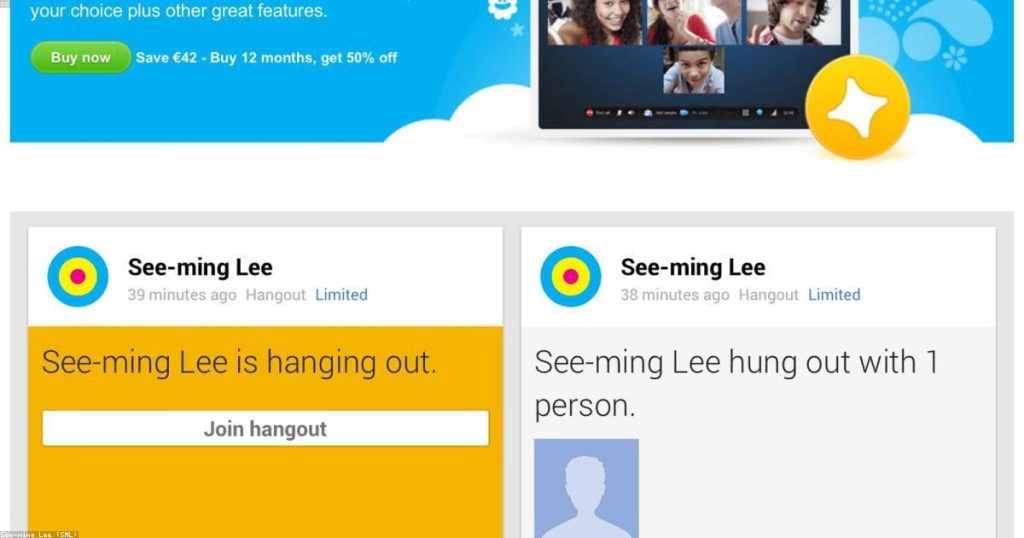This screenshot has width=1024, height=538.
Task: Click the red End call icon in the ad
Action: coord(589,113)
